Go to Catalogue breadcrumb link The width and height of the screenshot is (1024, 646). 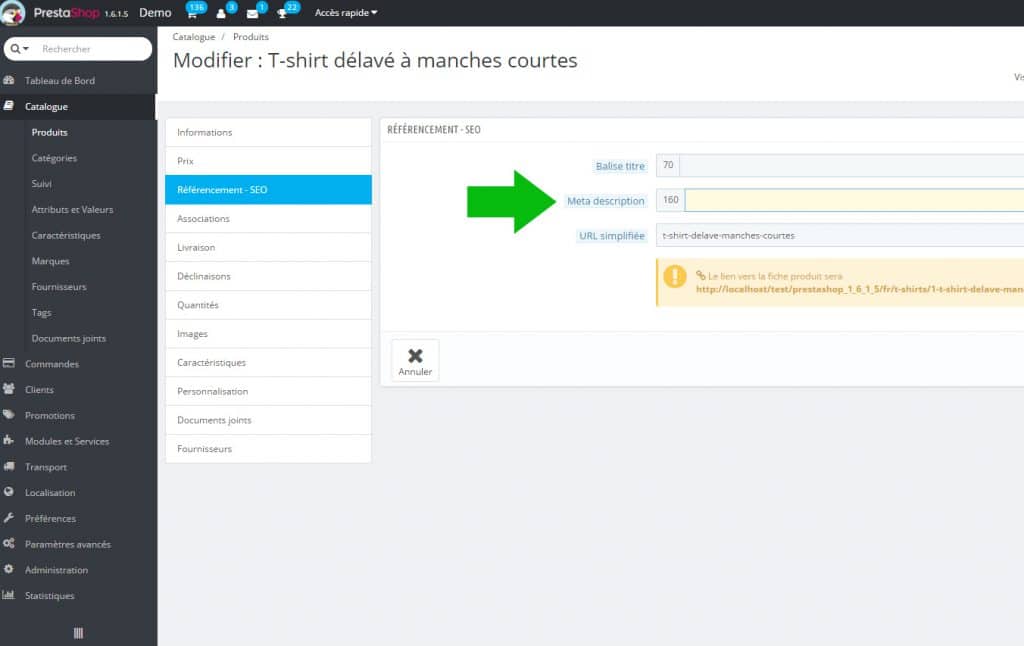(194, 37)
